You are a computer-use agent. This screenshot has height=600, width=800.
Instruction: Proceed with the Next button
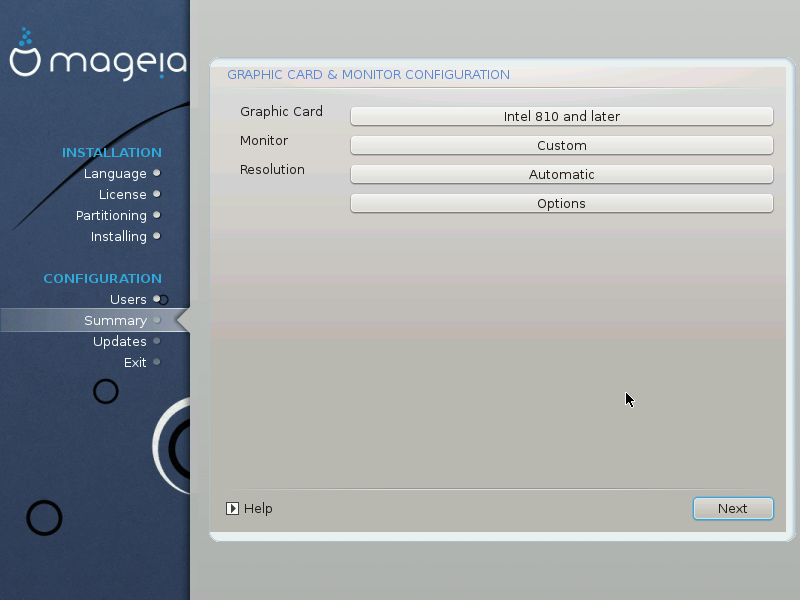pos(733,509)
